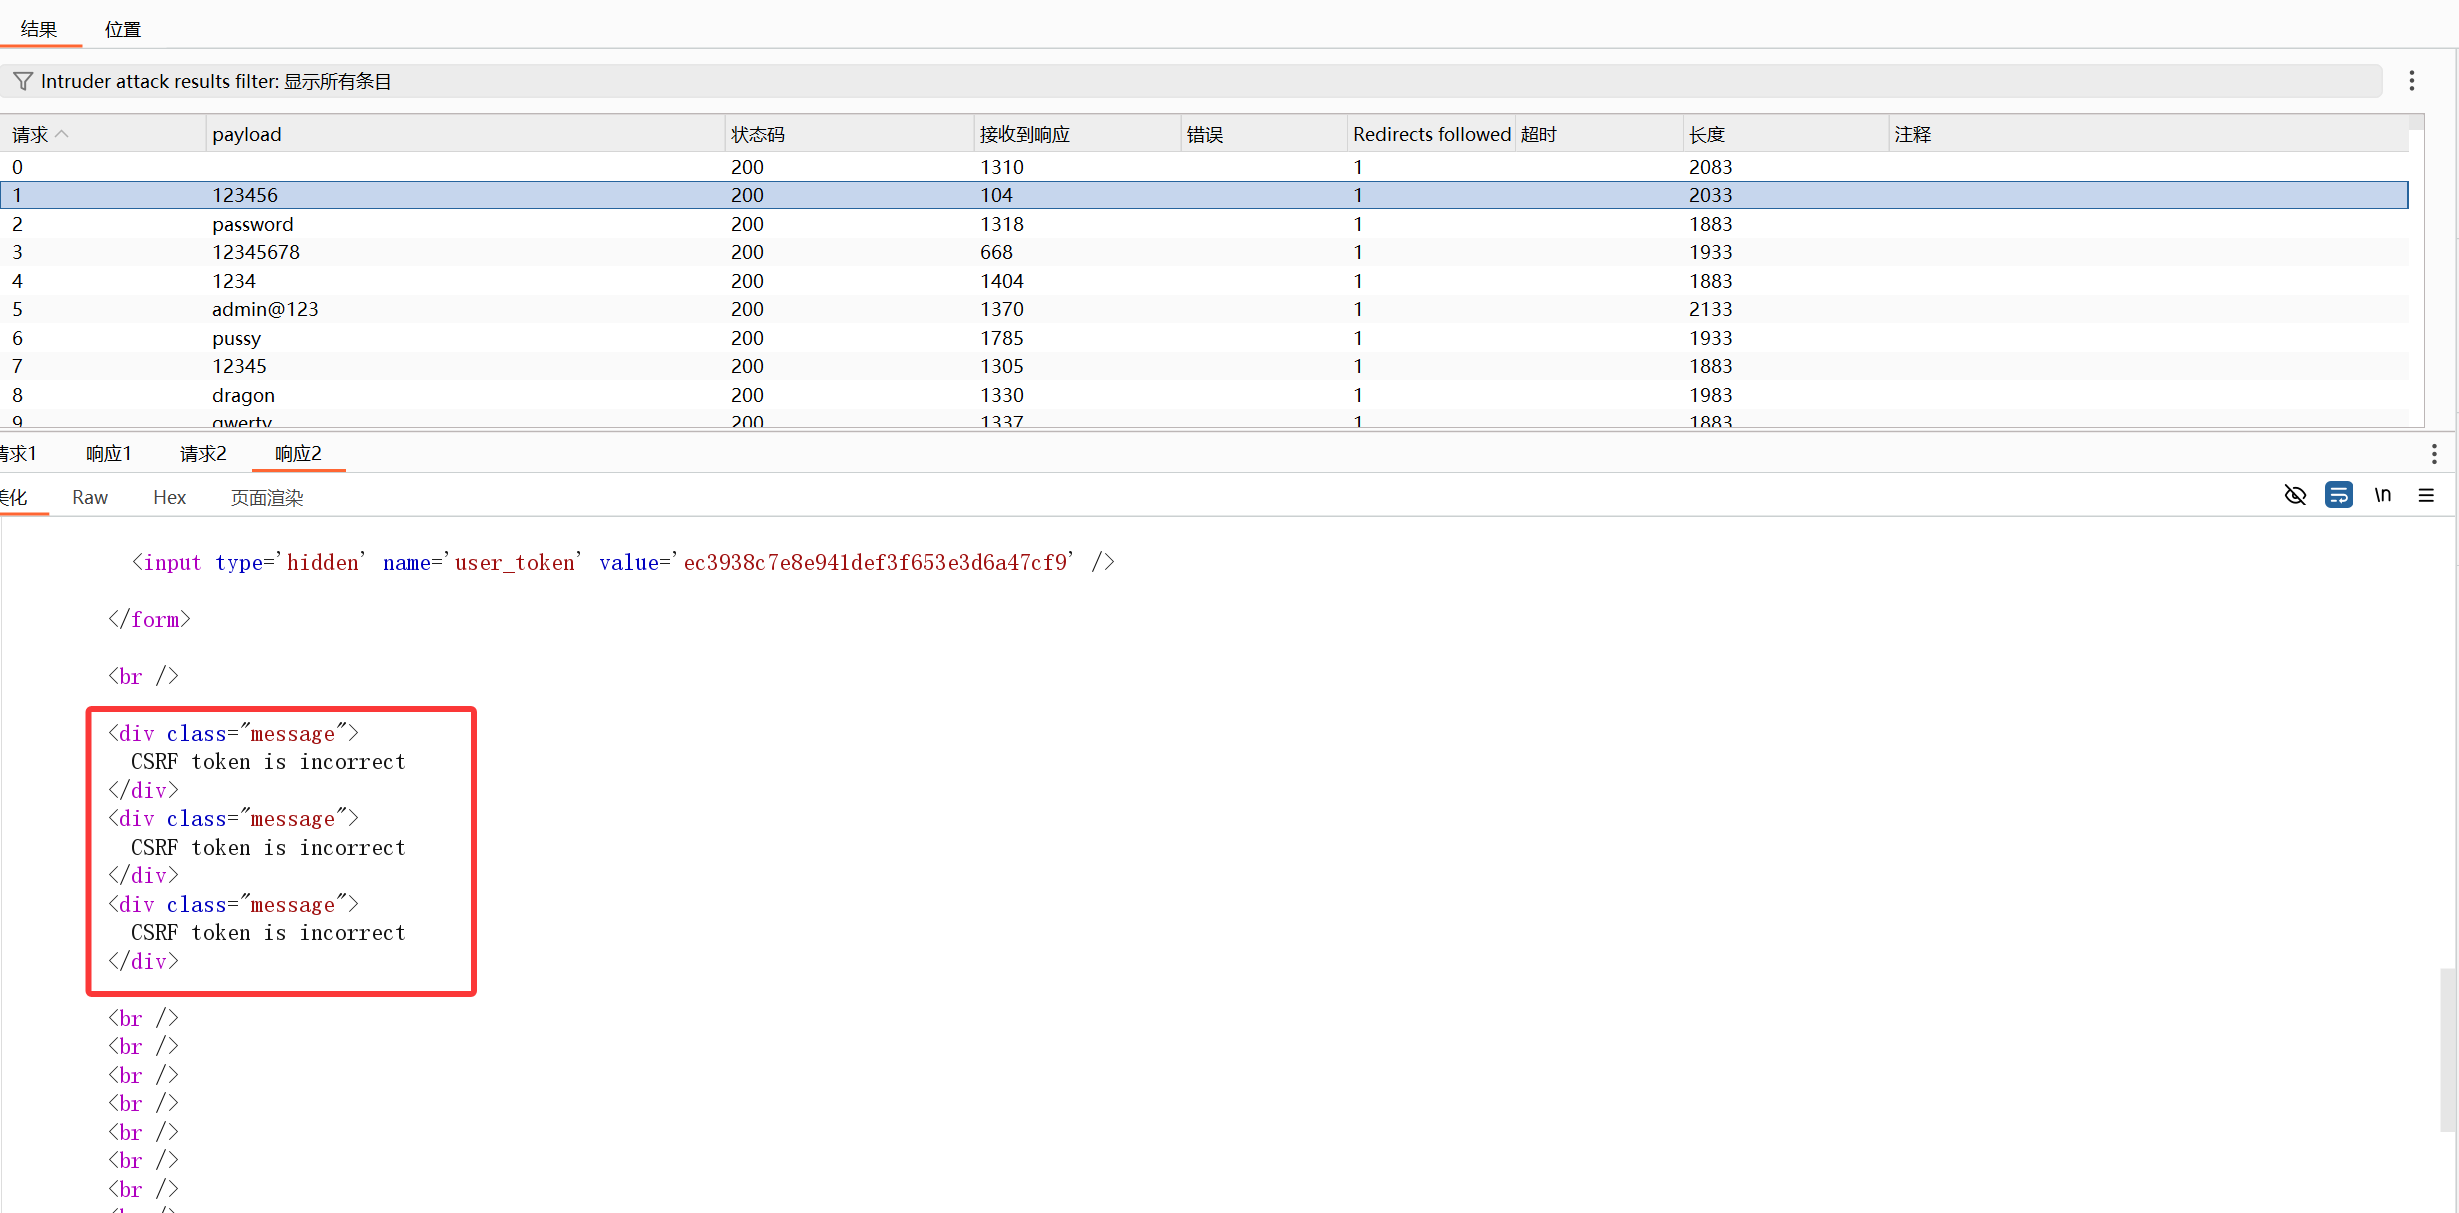Click the user_token value string in response

coord(875,563)
